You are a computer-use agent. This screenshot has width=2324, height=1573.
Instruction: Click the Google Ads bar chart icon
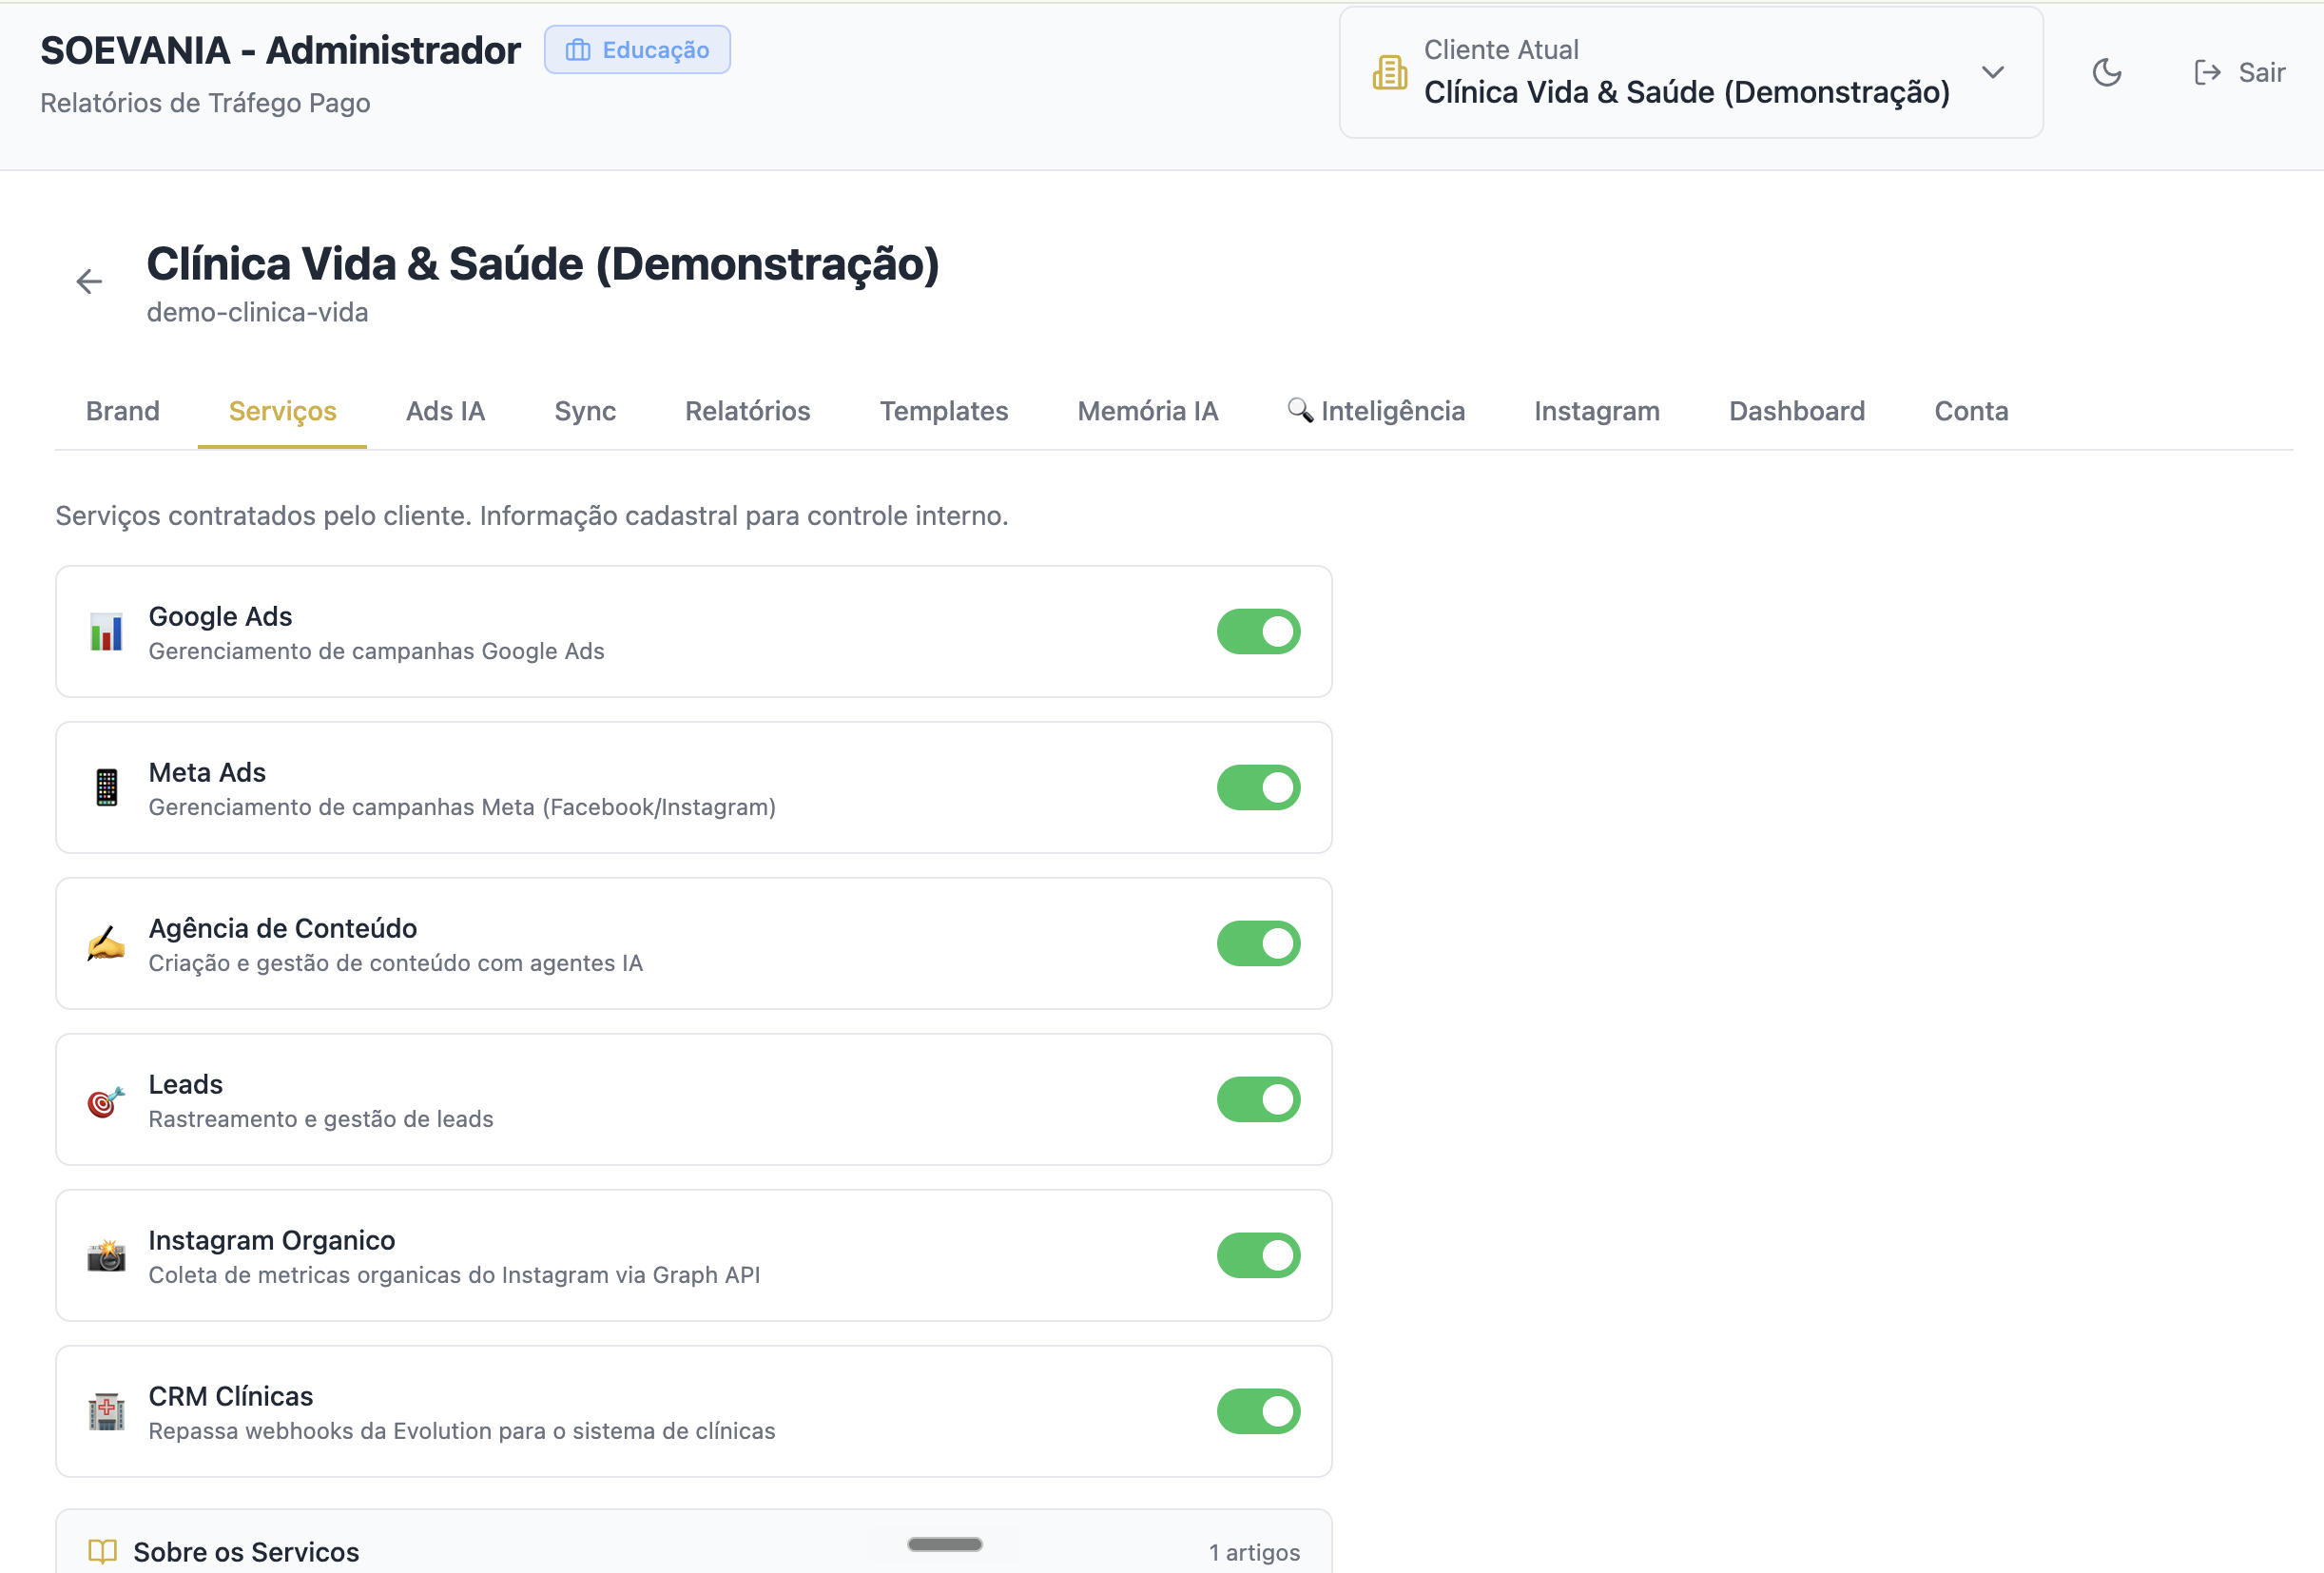click(x=106, y=632)
